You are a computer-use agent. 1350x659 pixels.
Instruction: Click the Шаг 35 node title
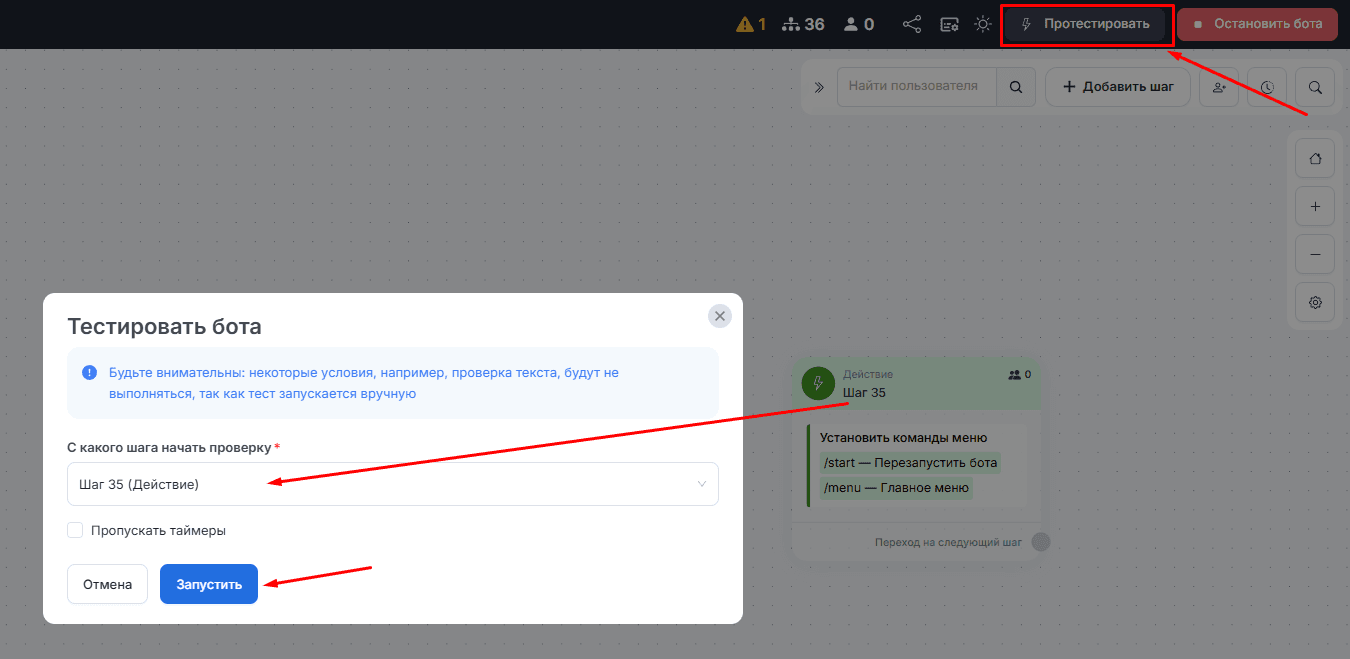point(864,392)
